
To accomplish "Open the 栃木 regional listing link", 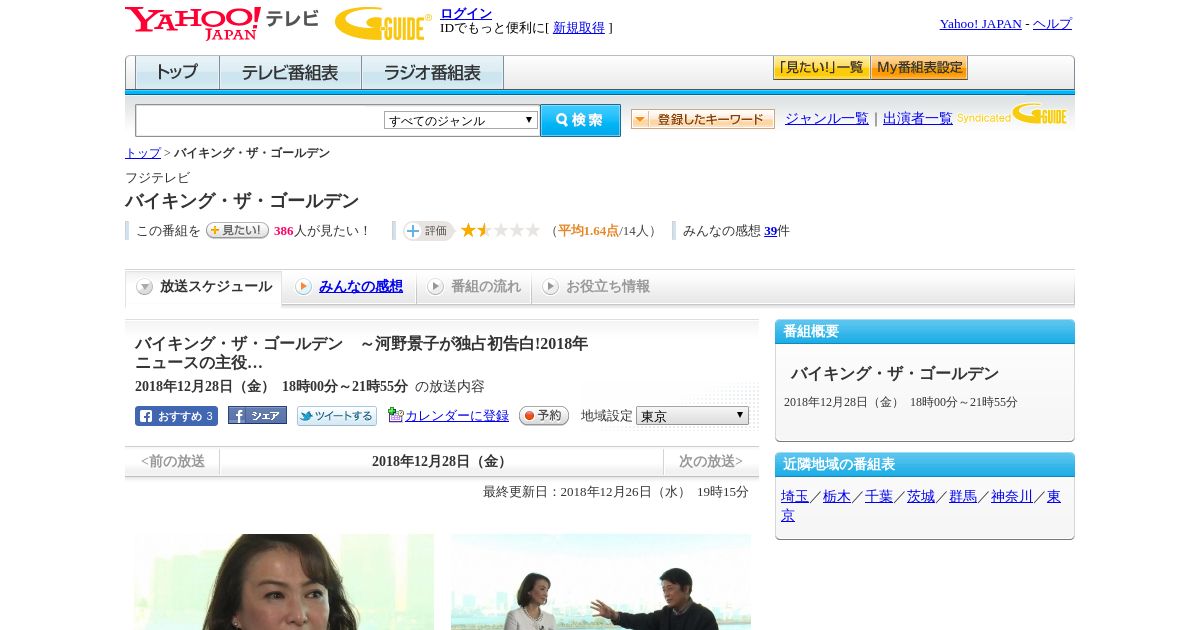I will coord(837,497).
